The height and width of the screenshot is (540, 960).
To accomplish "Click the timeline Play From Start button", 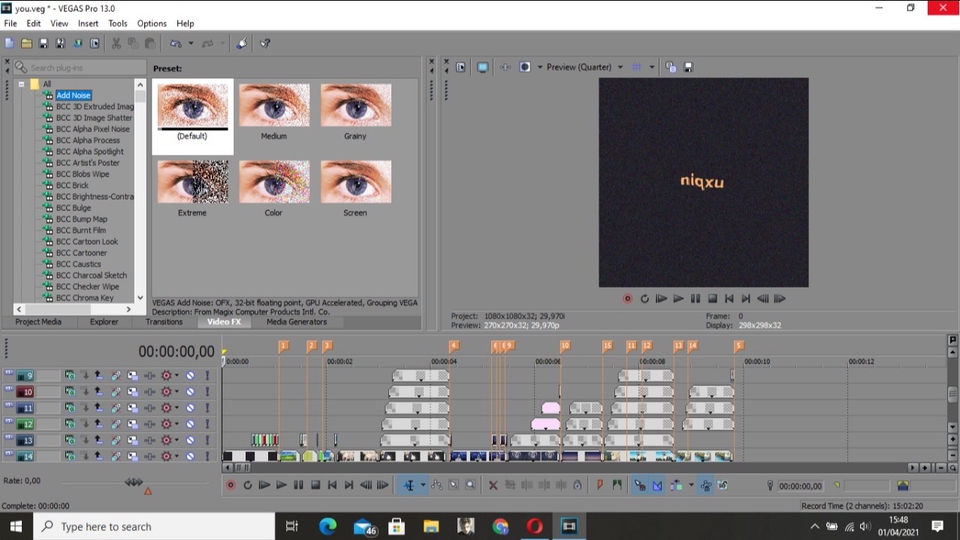I will (x=264, y=486).
